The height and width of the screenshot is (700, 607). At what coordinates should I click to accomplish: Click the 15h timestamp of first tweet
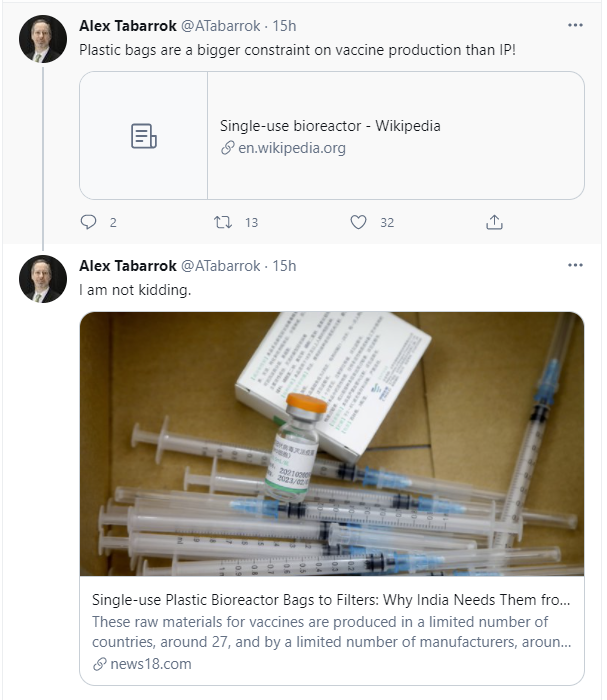pos(284,26)
